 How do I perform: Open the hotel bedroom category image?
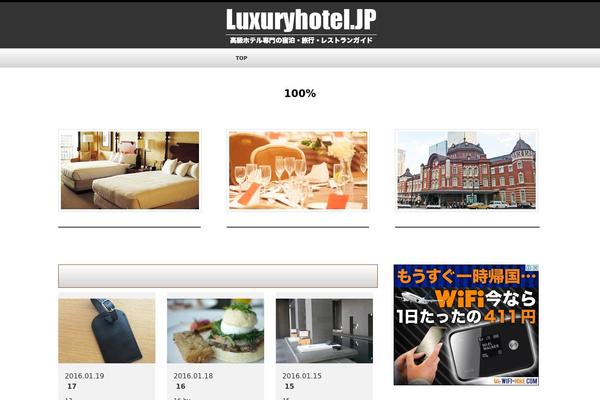pyautogui.click(x=130, y=170)
